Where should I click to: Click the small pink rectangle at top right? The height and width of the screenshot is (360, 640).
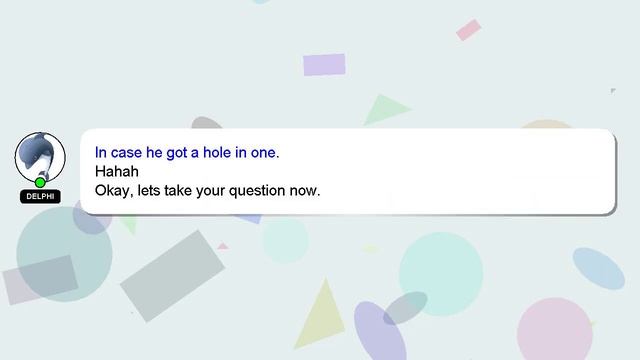coord(469,30)
